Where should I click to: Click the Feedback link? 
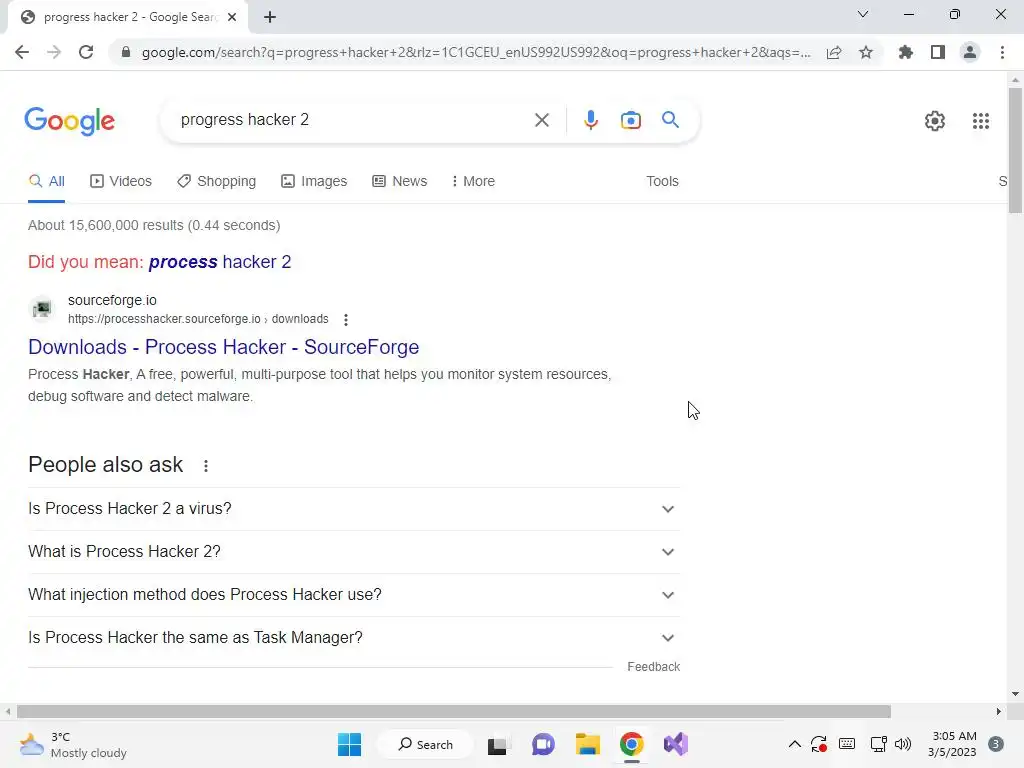pyautogui.click(x=654, y=667)
